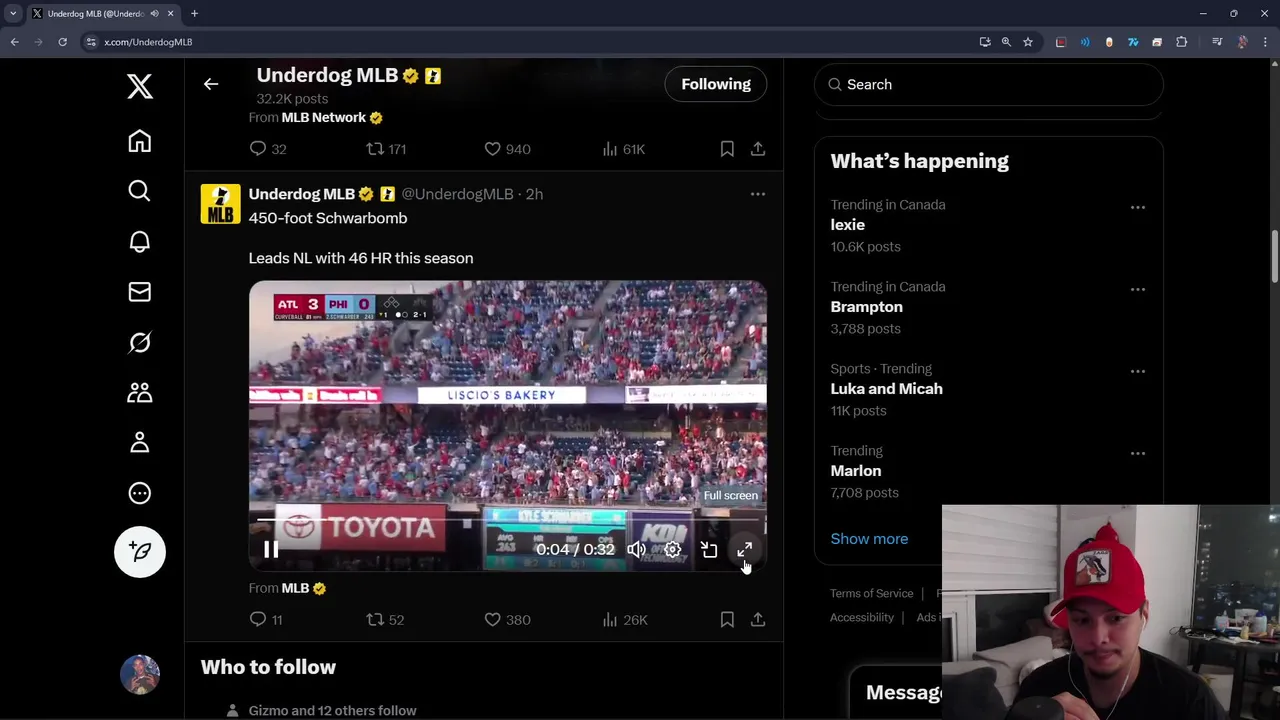Screen dimensions: 1280x720
Task: Open the X logo home link
Action: tap(140, 87)
